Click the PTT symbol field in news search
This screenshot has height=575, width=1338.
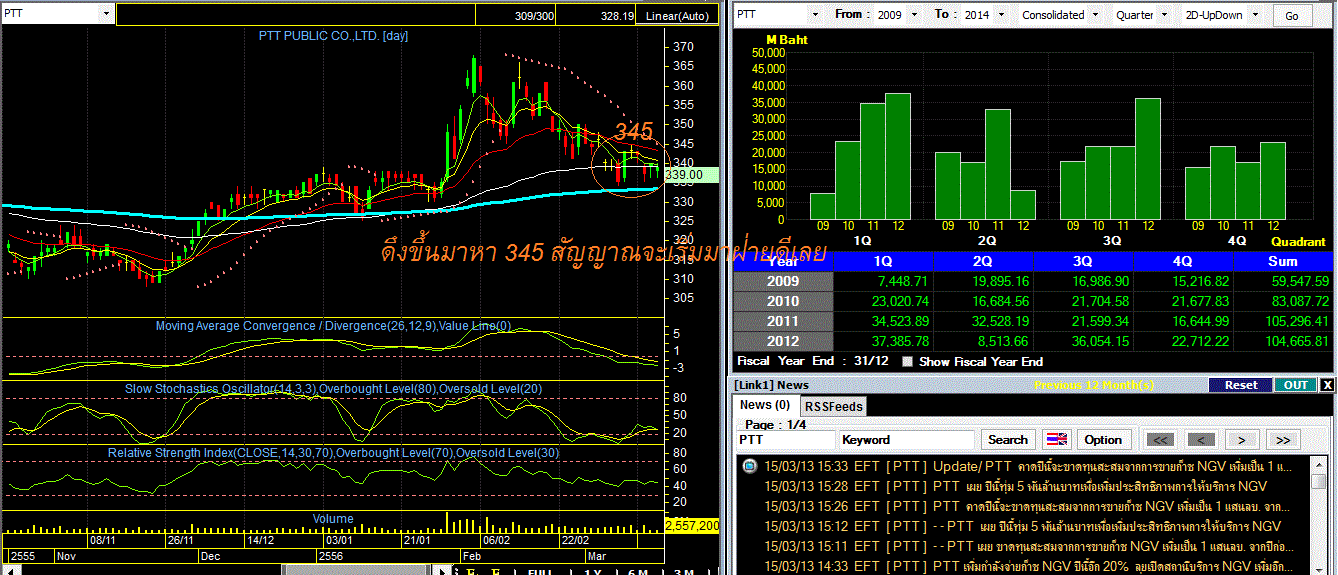786,439
